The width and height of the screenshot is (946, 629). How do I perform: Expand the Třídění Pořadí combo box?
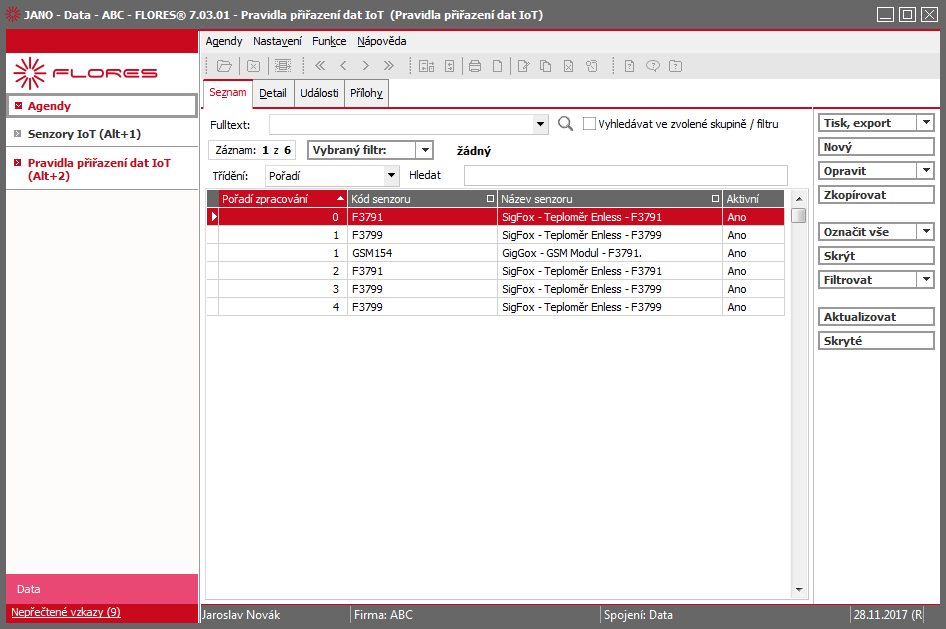pos(392,175)
